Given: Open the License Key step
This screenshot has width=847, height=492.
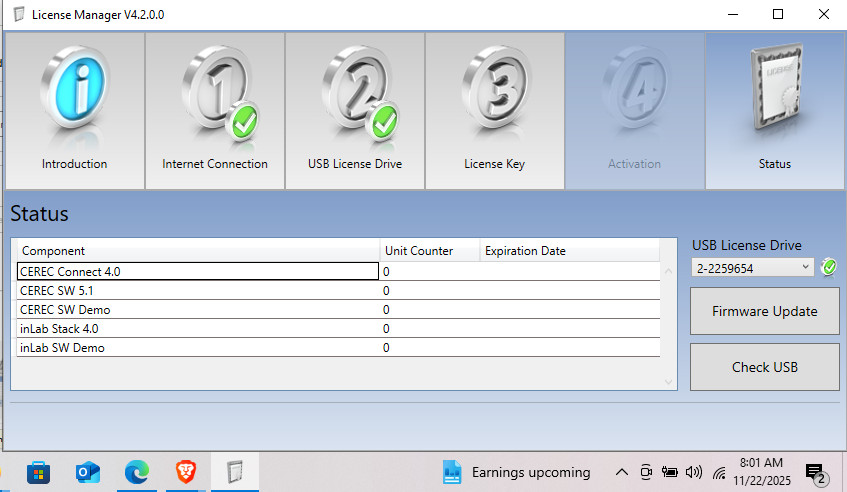Looking at the screenshot, I should [495, 111].
